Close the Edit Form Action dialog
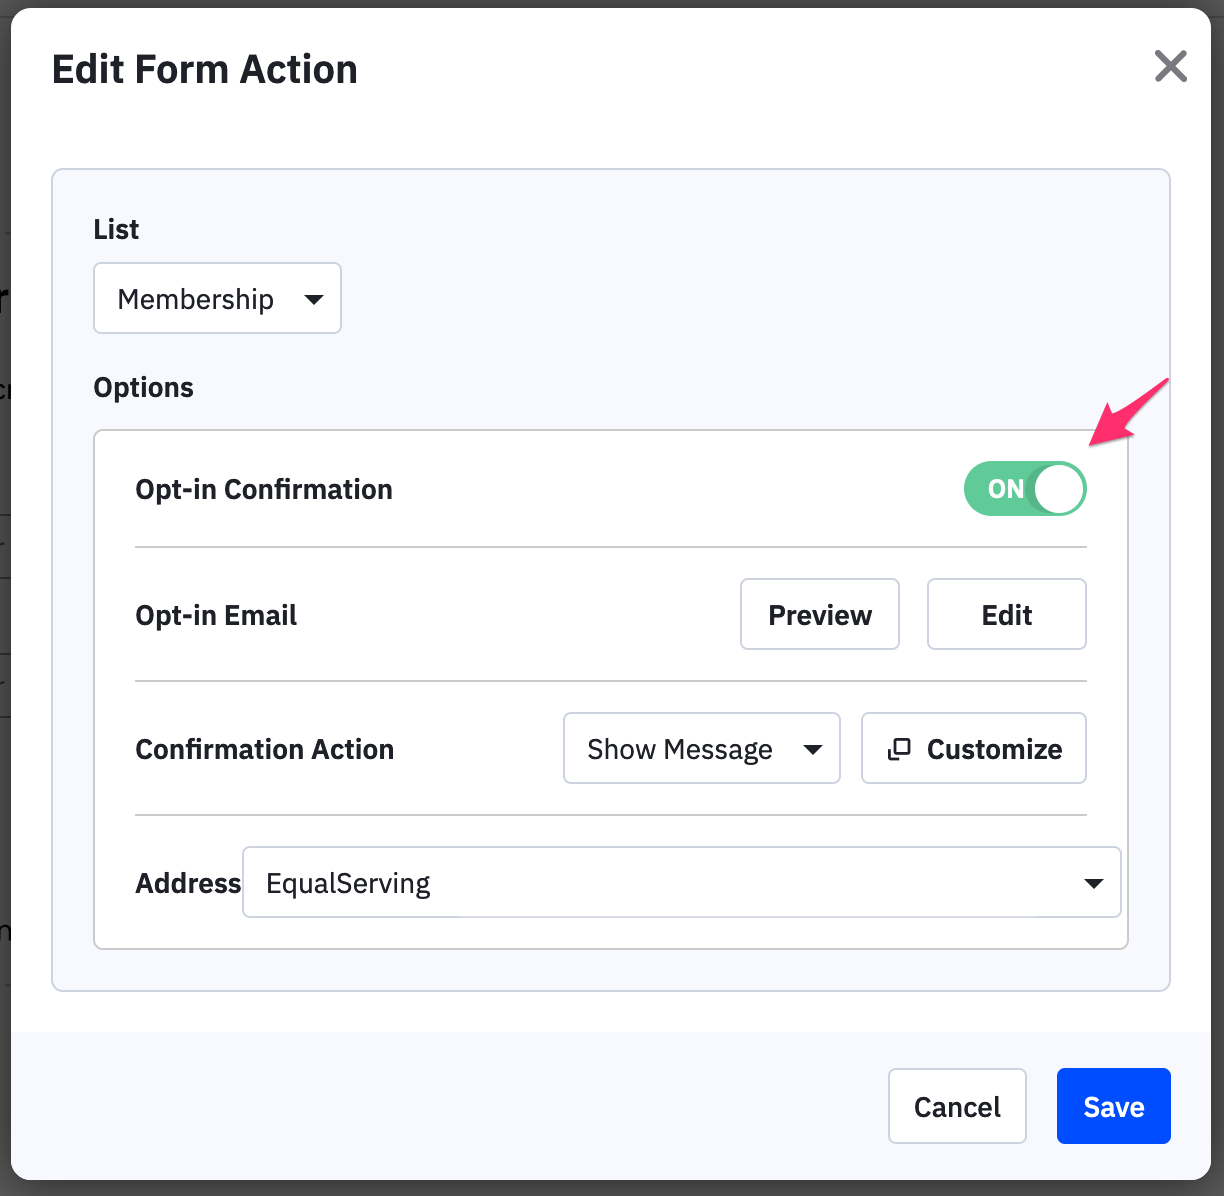Viewport: 1224px width, 1196px height. (1170, 67)
